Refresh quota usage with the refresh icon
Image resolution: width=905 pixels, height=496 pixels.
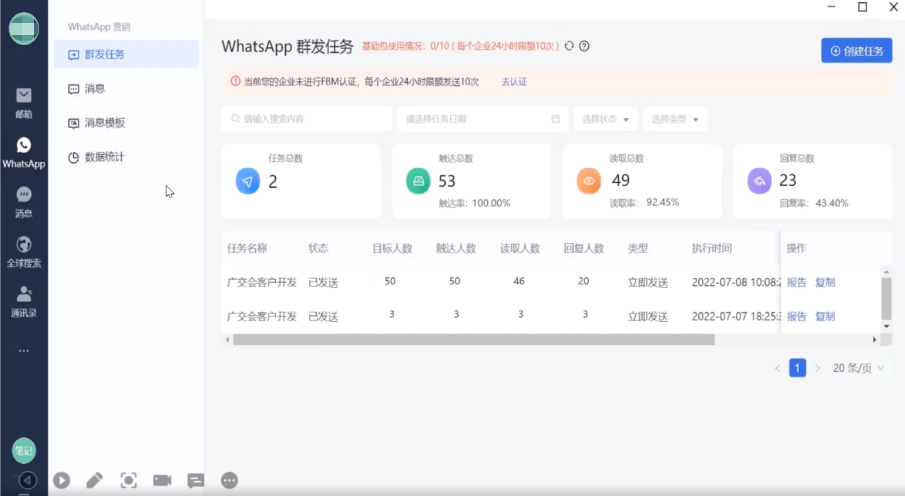(569, 46)
